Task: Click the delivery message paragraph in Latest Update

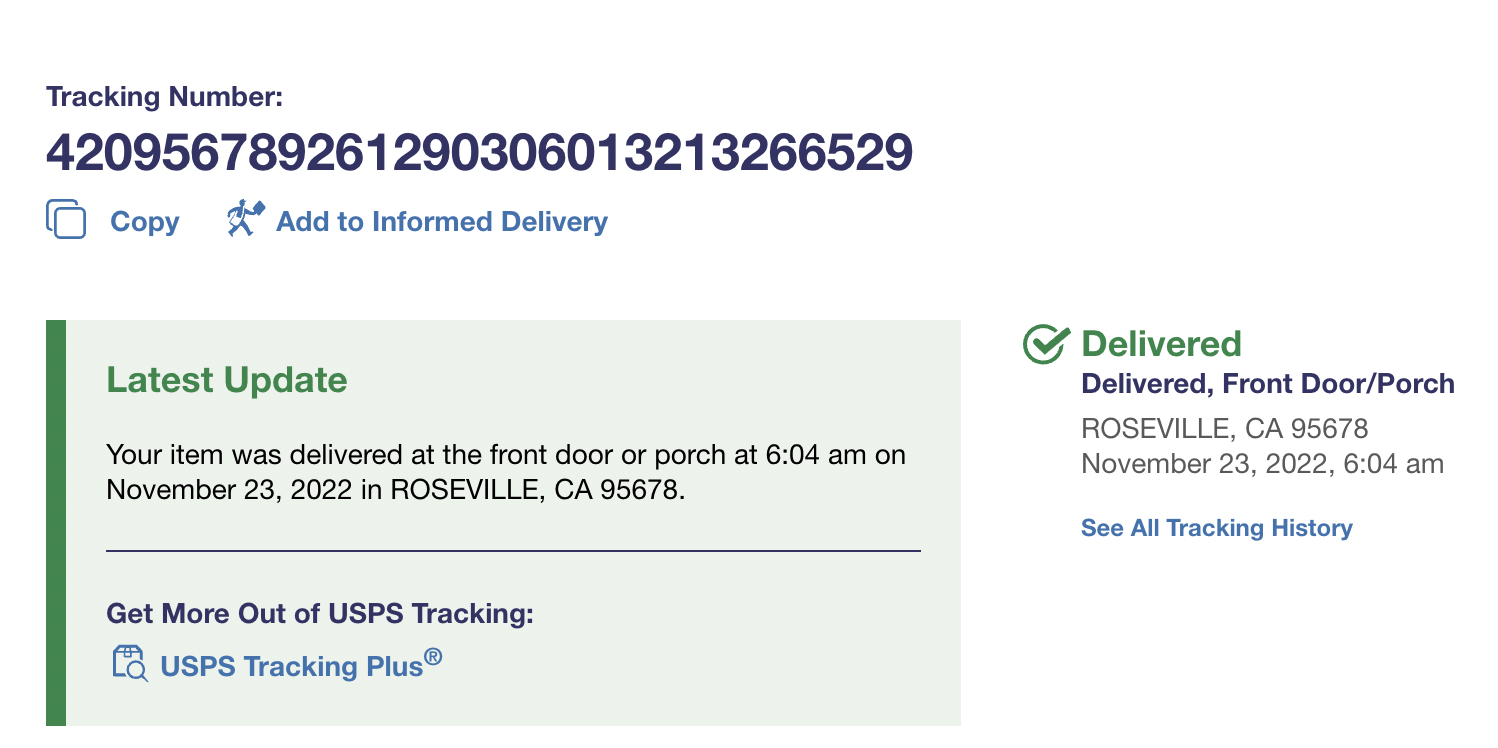Action: pos(505,473)
